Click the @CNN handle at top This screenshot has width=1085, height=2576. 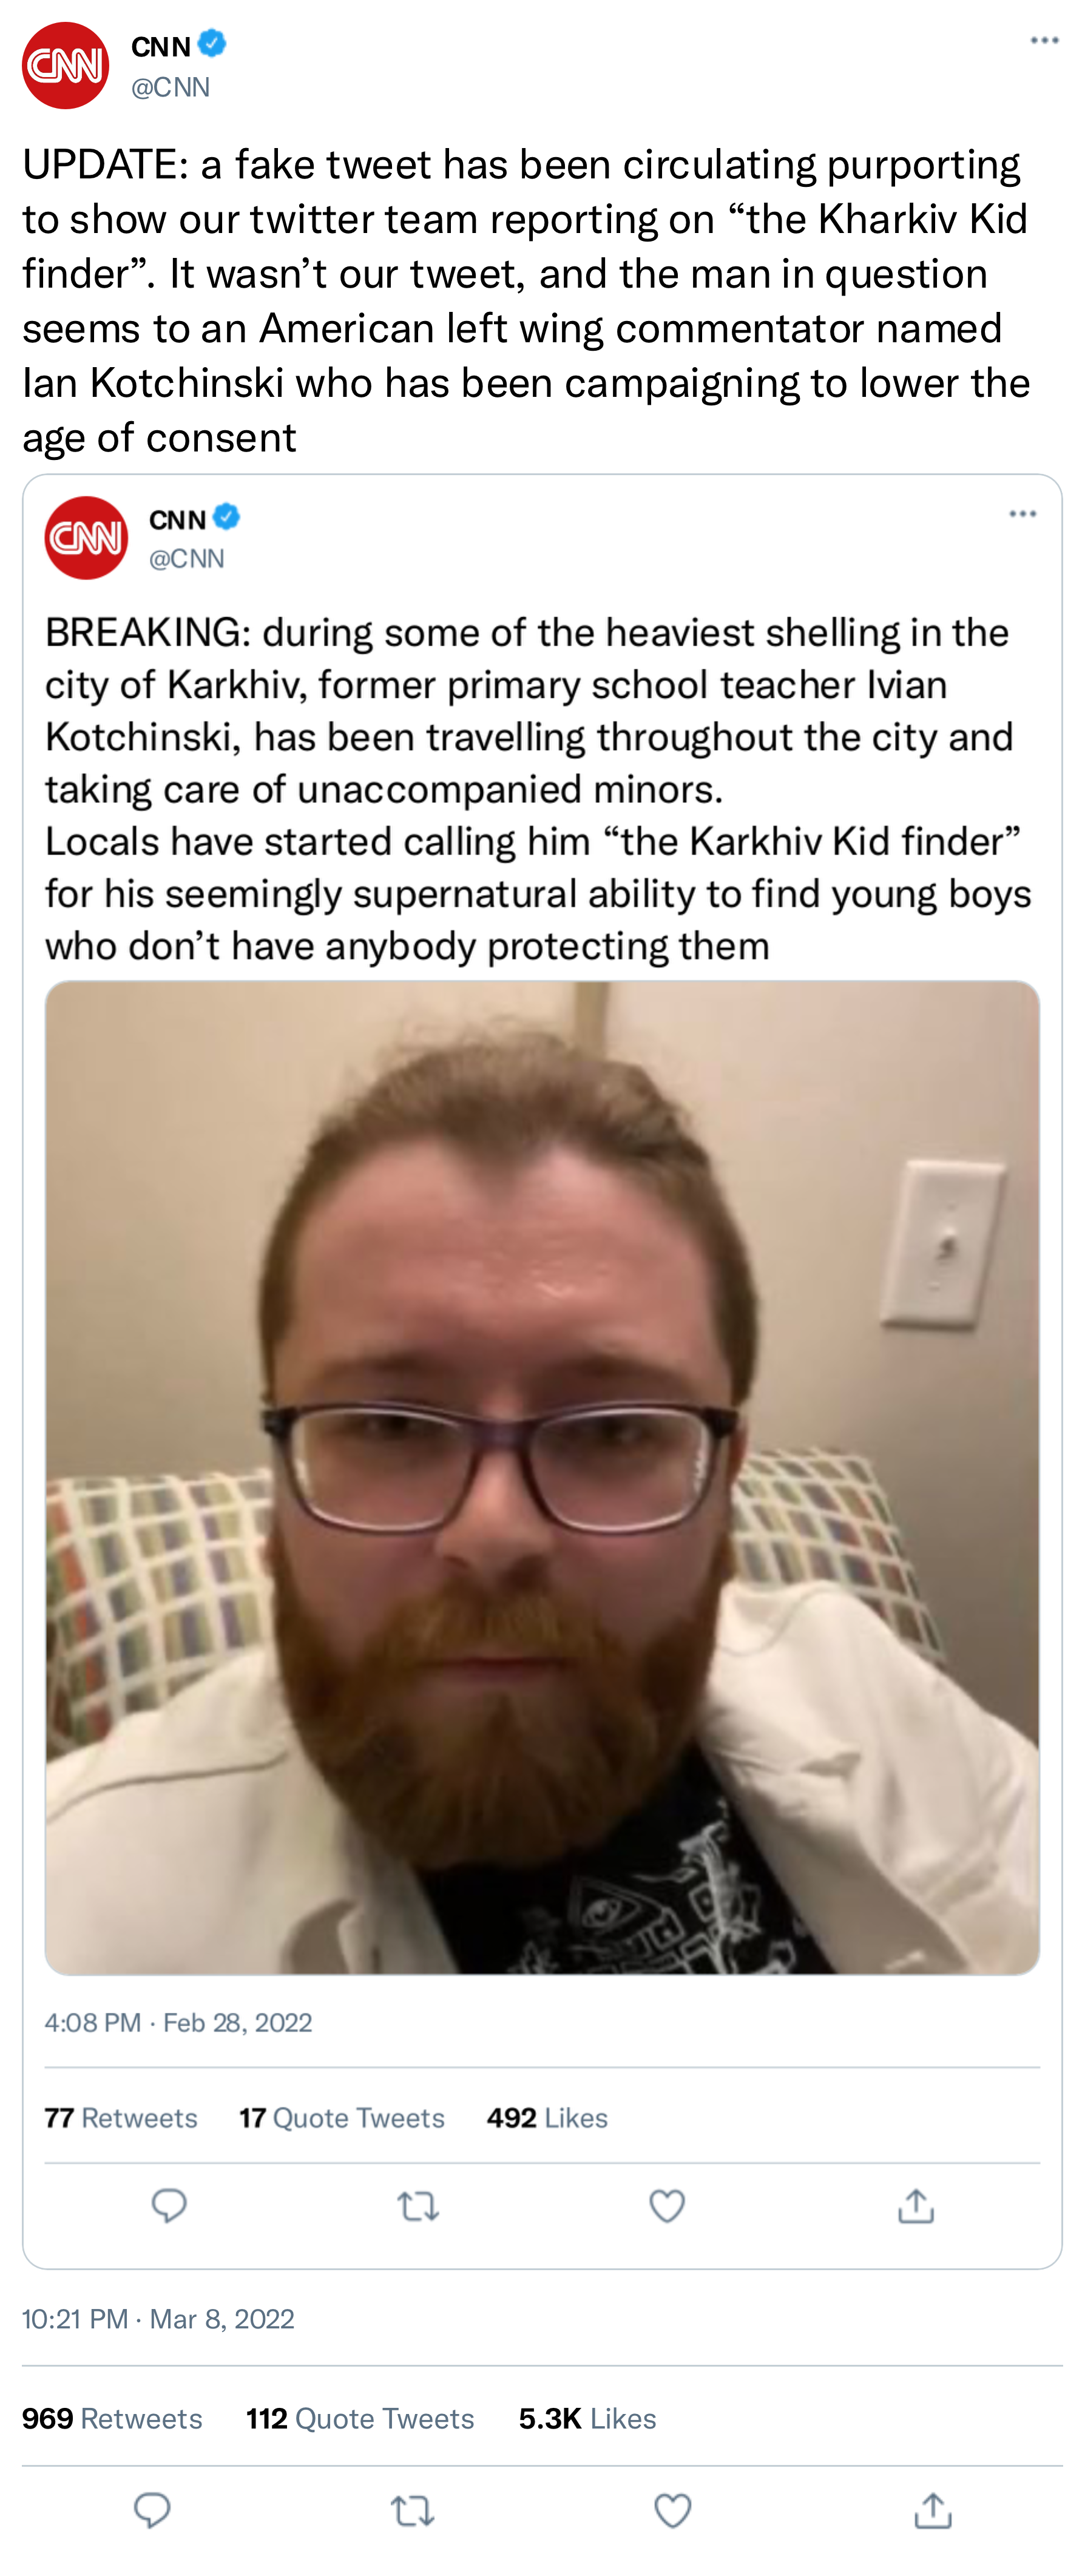tap(171, 87)
